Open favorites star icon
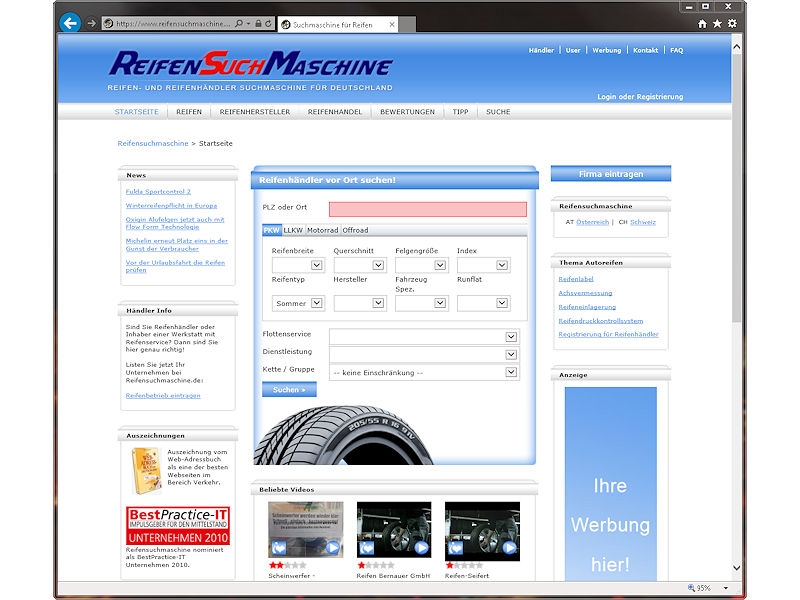Image resolution: width=800 pixels, height=600 pixels. point(717,23)
